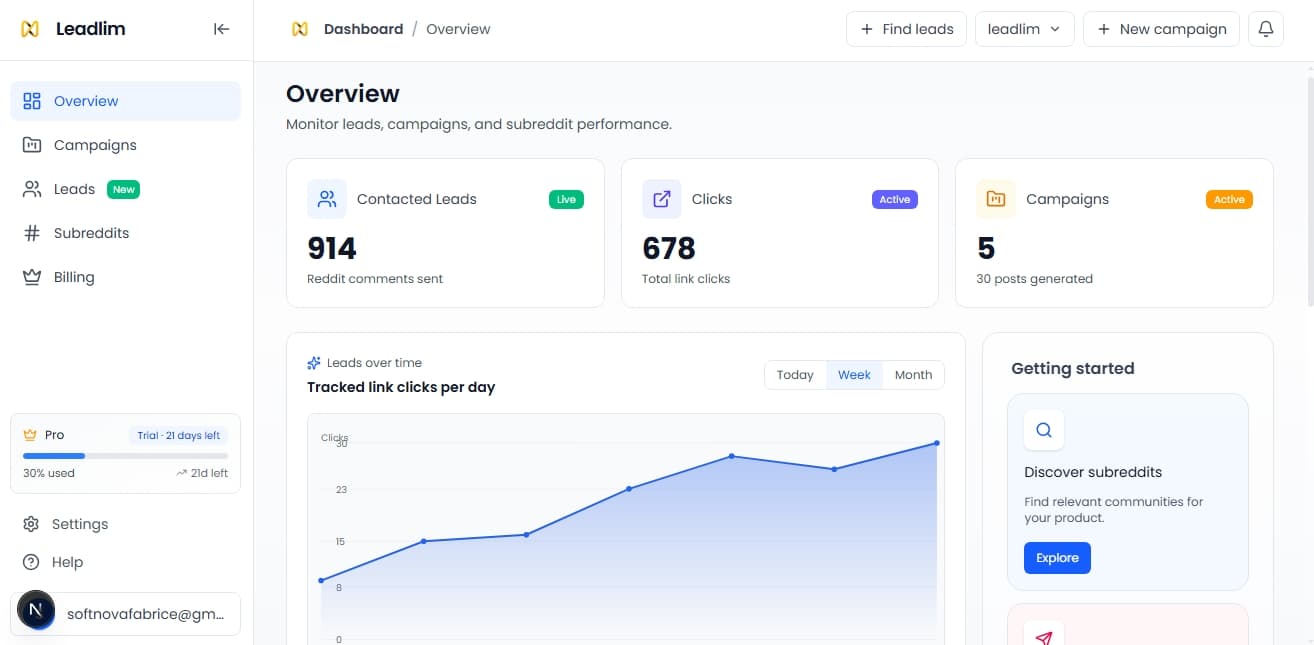Click the trial usage progress bar

[124, 456]
